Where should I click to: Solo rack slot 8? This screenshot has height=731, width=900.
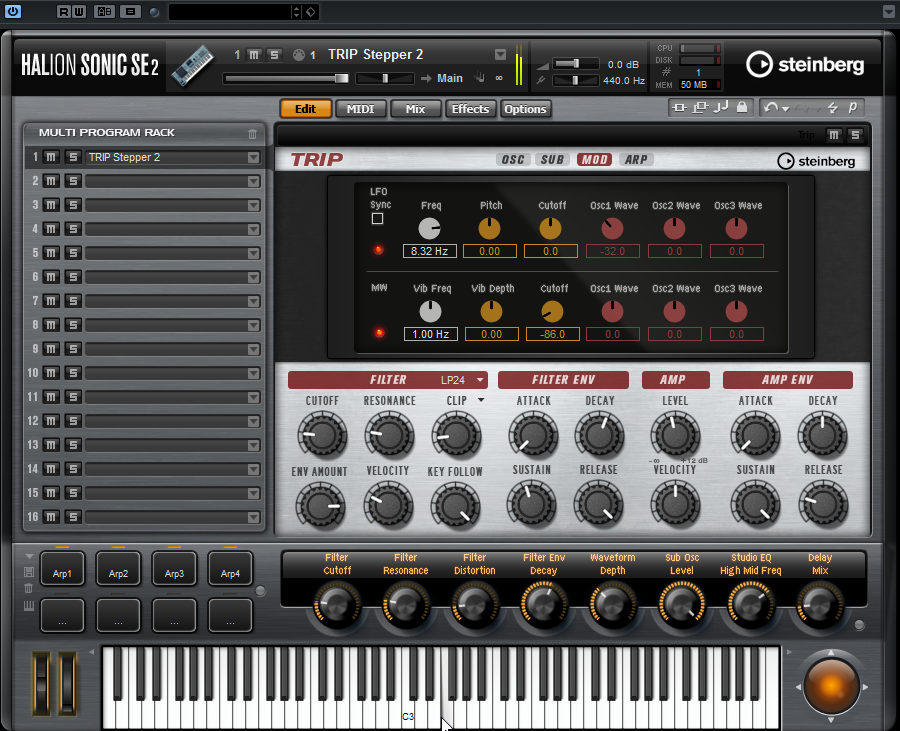(x=73, y=325)
